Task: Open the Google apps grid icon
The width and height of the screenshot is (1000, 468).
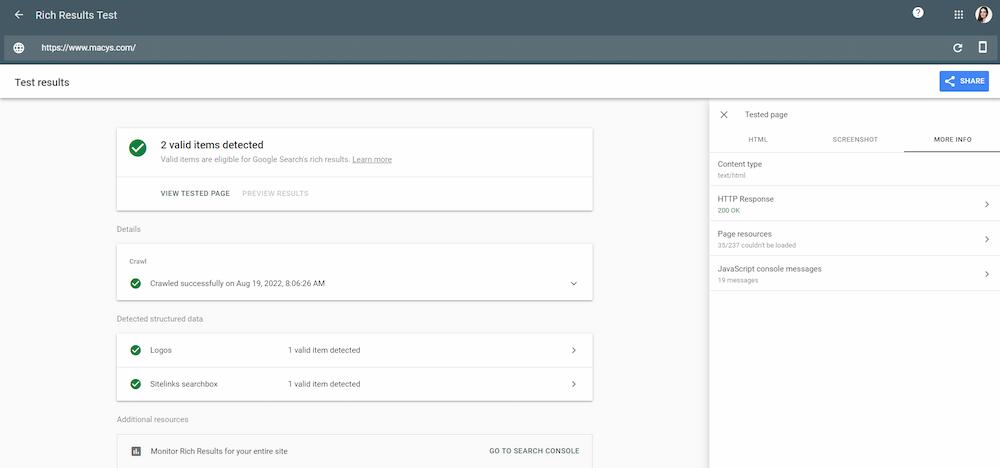Action: coord(959,15)
